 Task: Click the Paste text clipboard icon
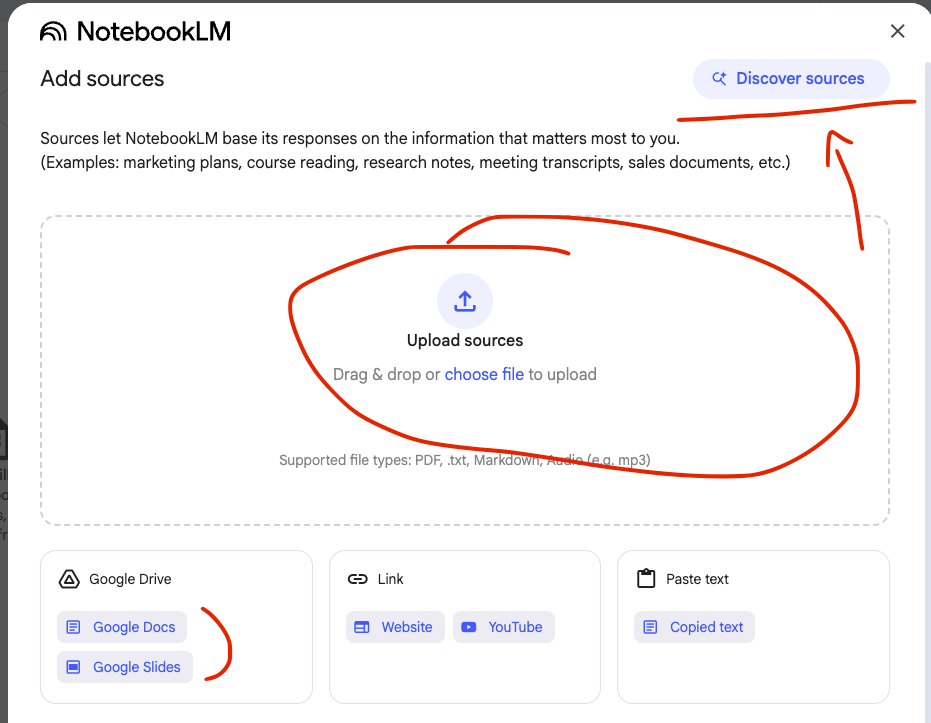pyautogui.click(x=646, y=578)
